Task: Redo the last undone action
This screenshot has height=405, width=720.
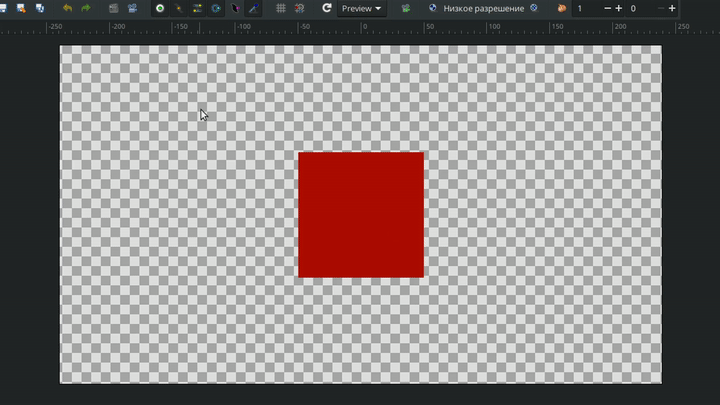Action: tap(85, 8)
